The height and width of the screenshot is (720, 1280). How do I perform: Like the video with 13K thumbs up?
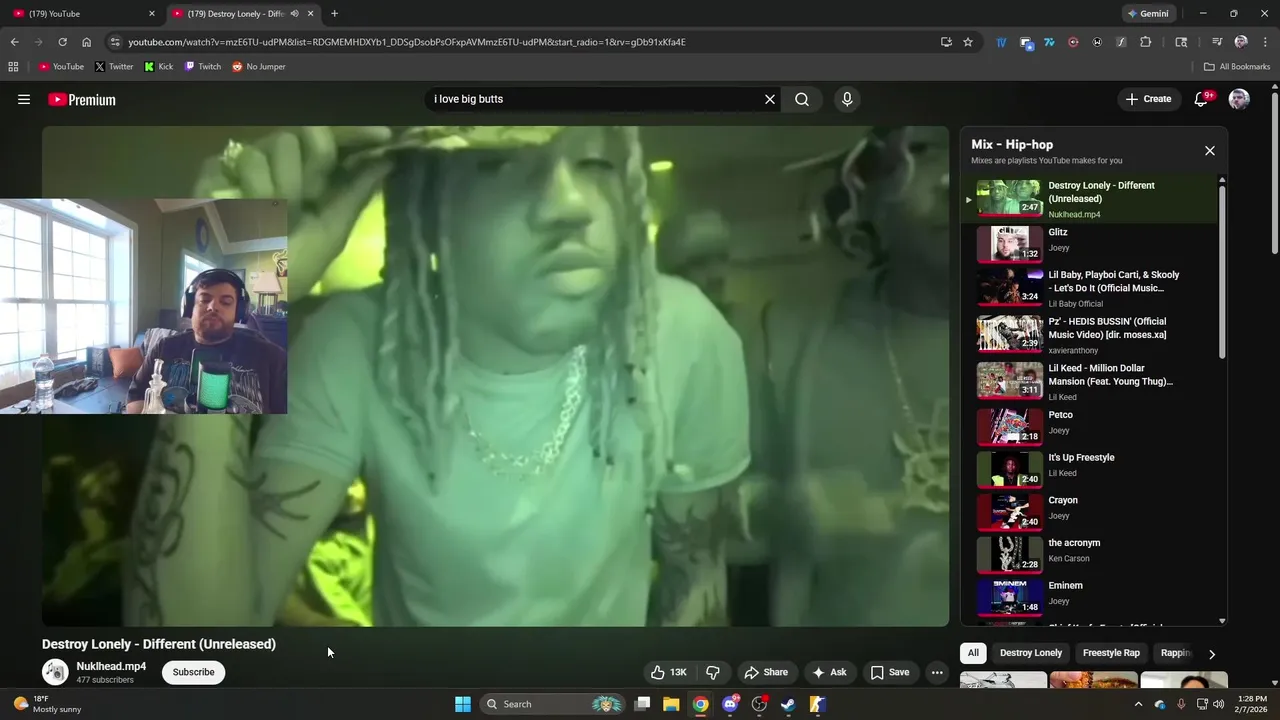tap(668, 672)
